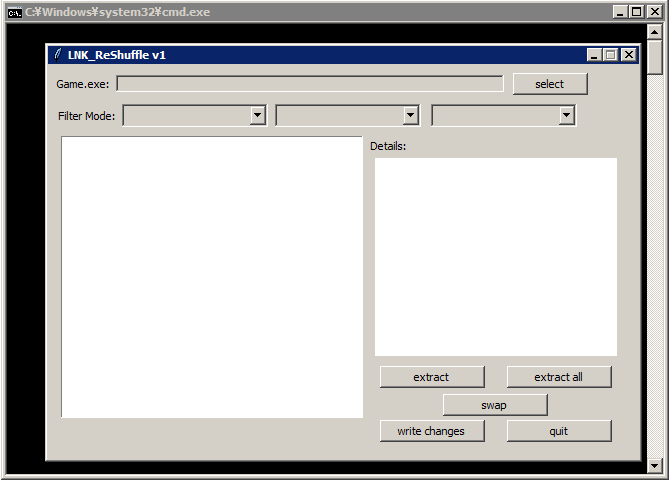Click the extract all button
The height and width of the screenshot is (480, 670).
(x=558, y=377)
